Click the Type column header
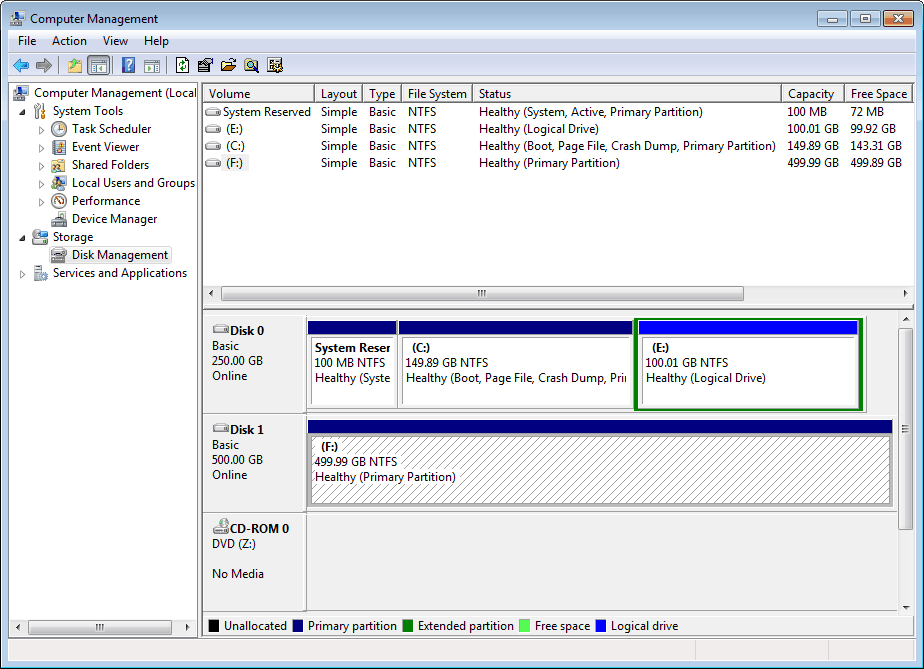924x669 pixels. pos(382,94)
